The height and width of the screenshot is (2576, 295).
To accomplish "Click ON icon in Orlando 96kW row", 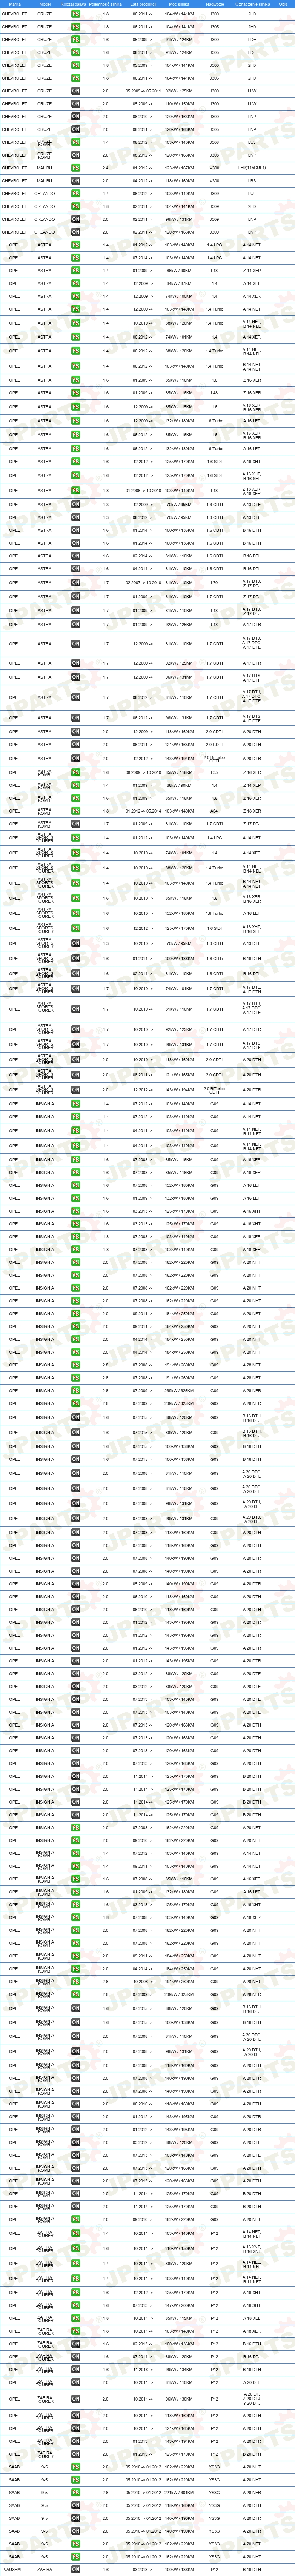I will coord(76,219).
